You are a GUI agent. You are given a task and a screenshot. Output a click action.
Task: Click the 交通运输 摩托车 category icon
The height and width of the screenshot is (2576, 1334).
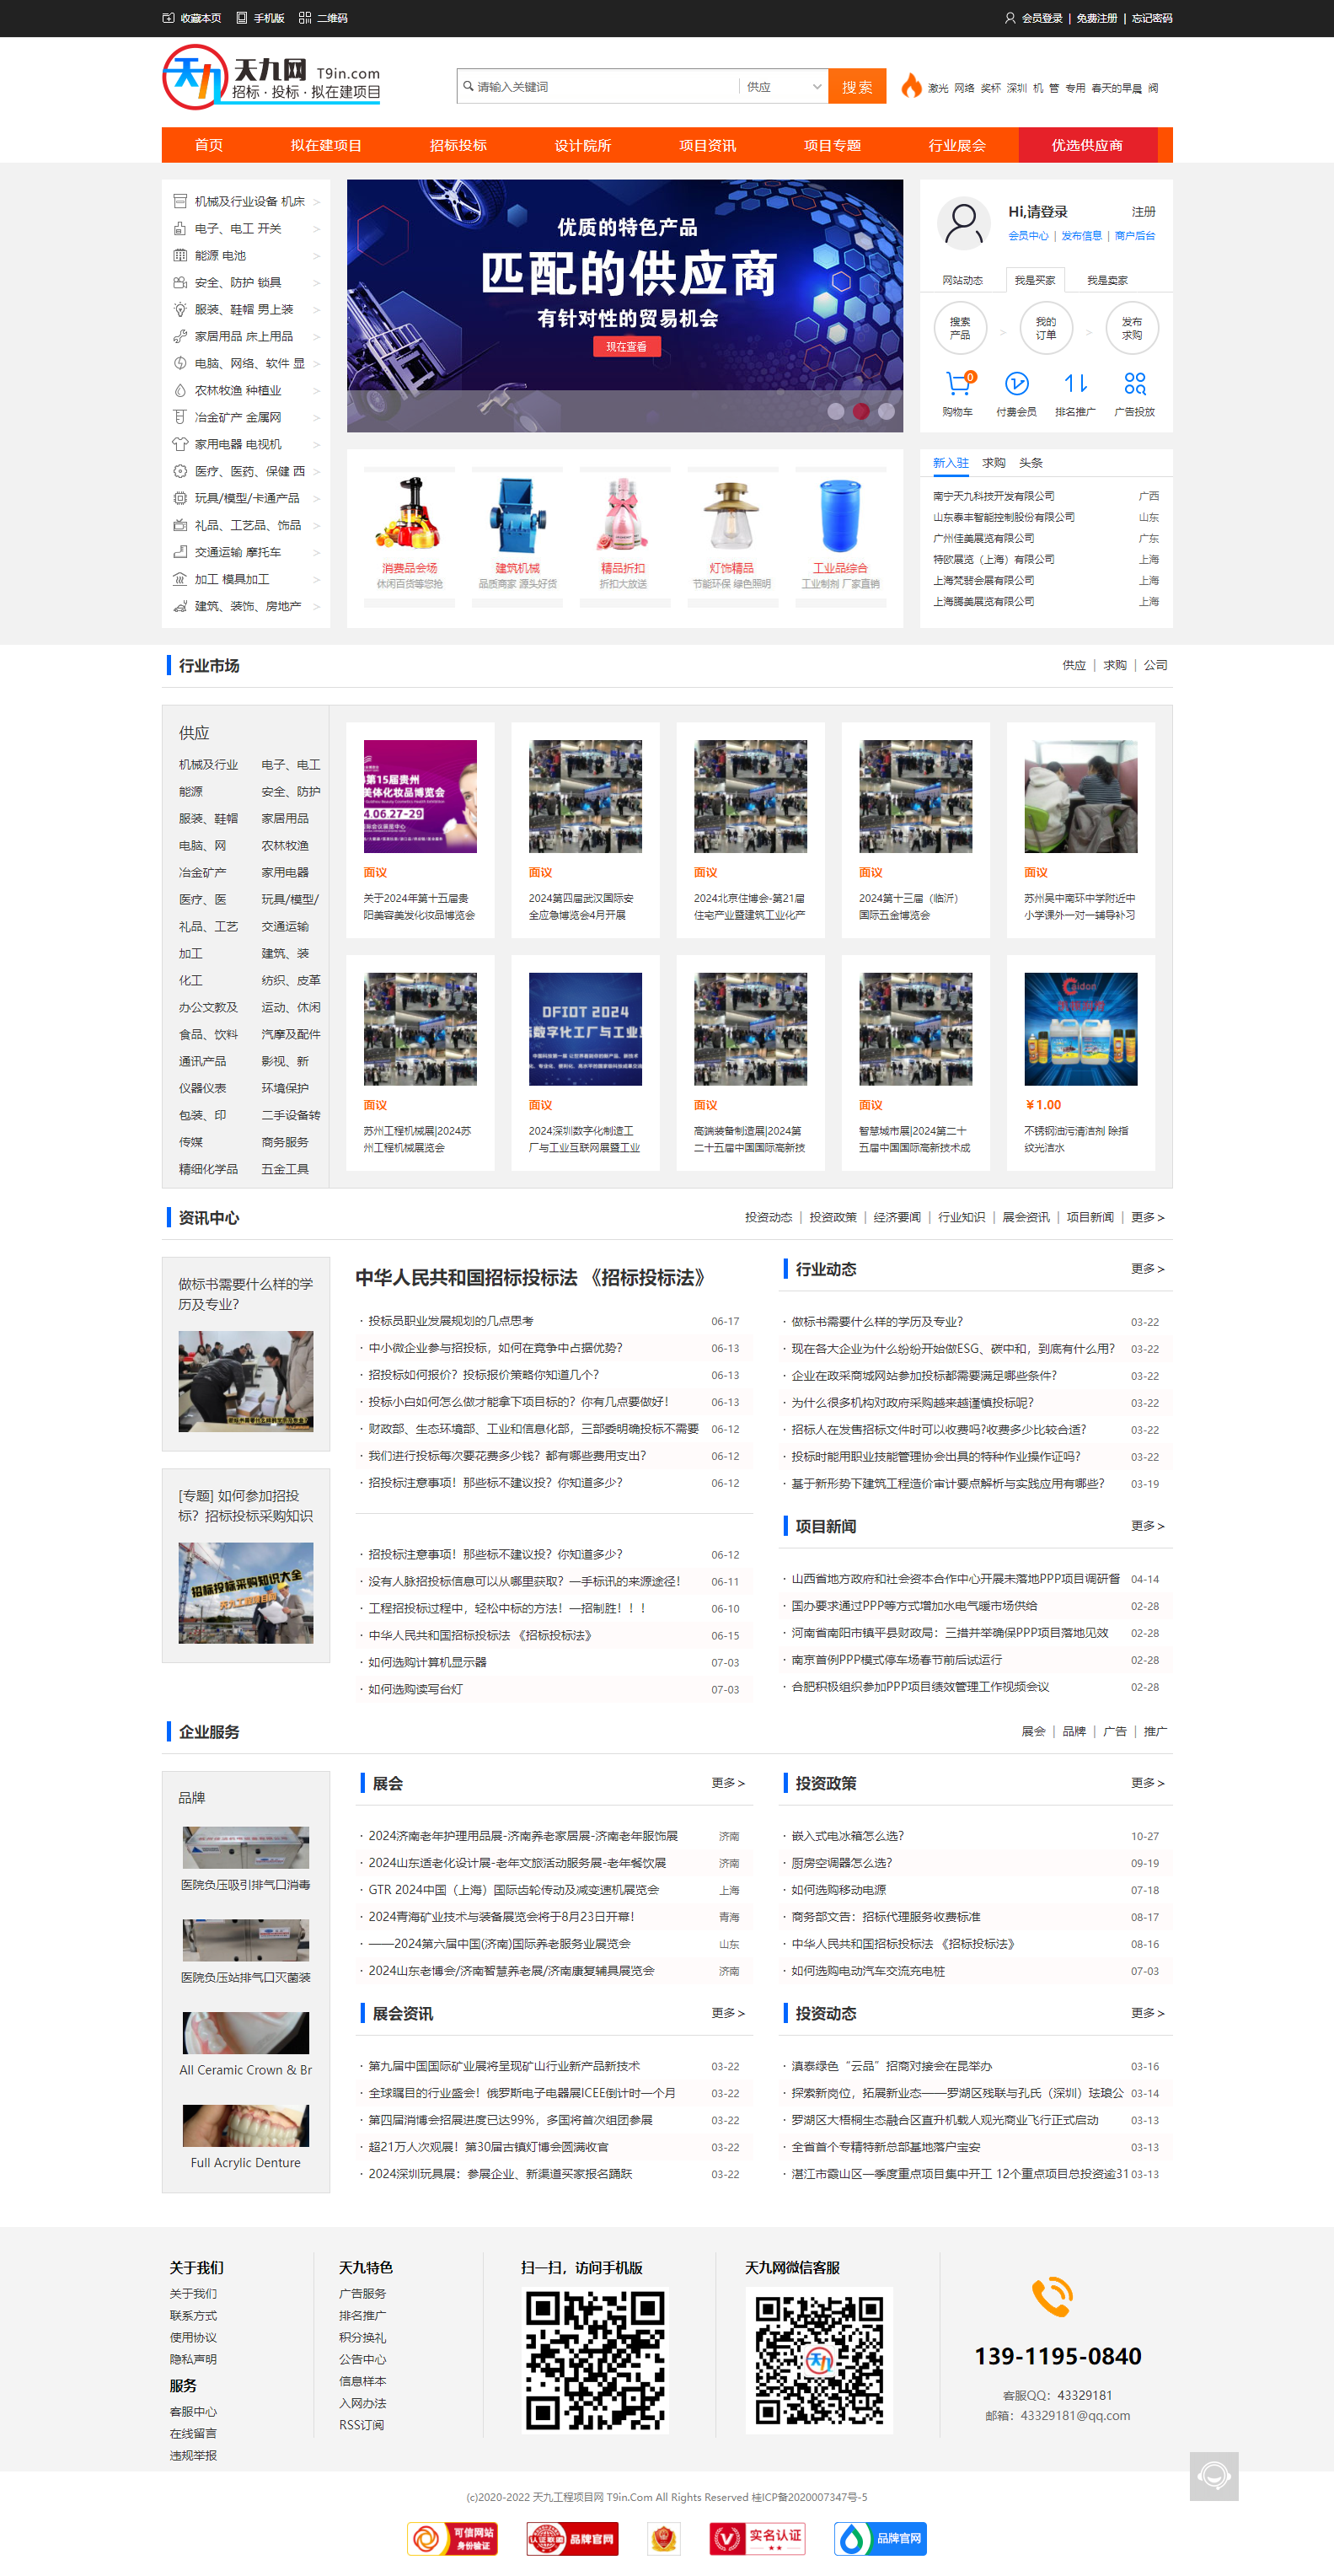click(180, 552)
